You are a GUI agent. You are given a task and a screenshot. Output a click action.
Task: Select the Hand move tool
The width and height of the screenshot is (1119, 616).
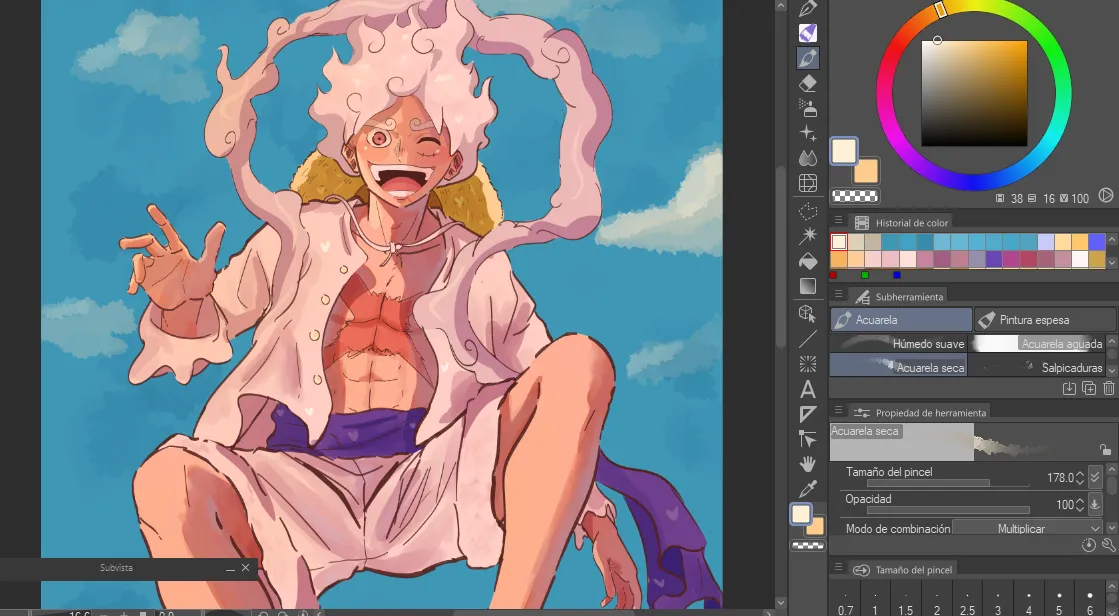[808, 465]
